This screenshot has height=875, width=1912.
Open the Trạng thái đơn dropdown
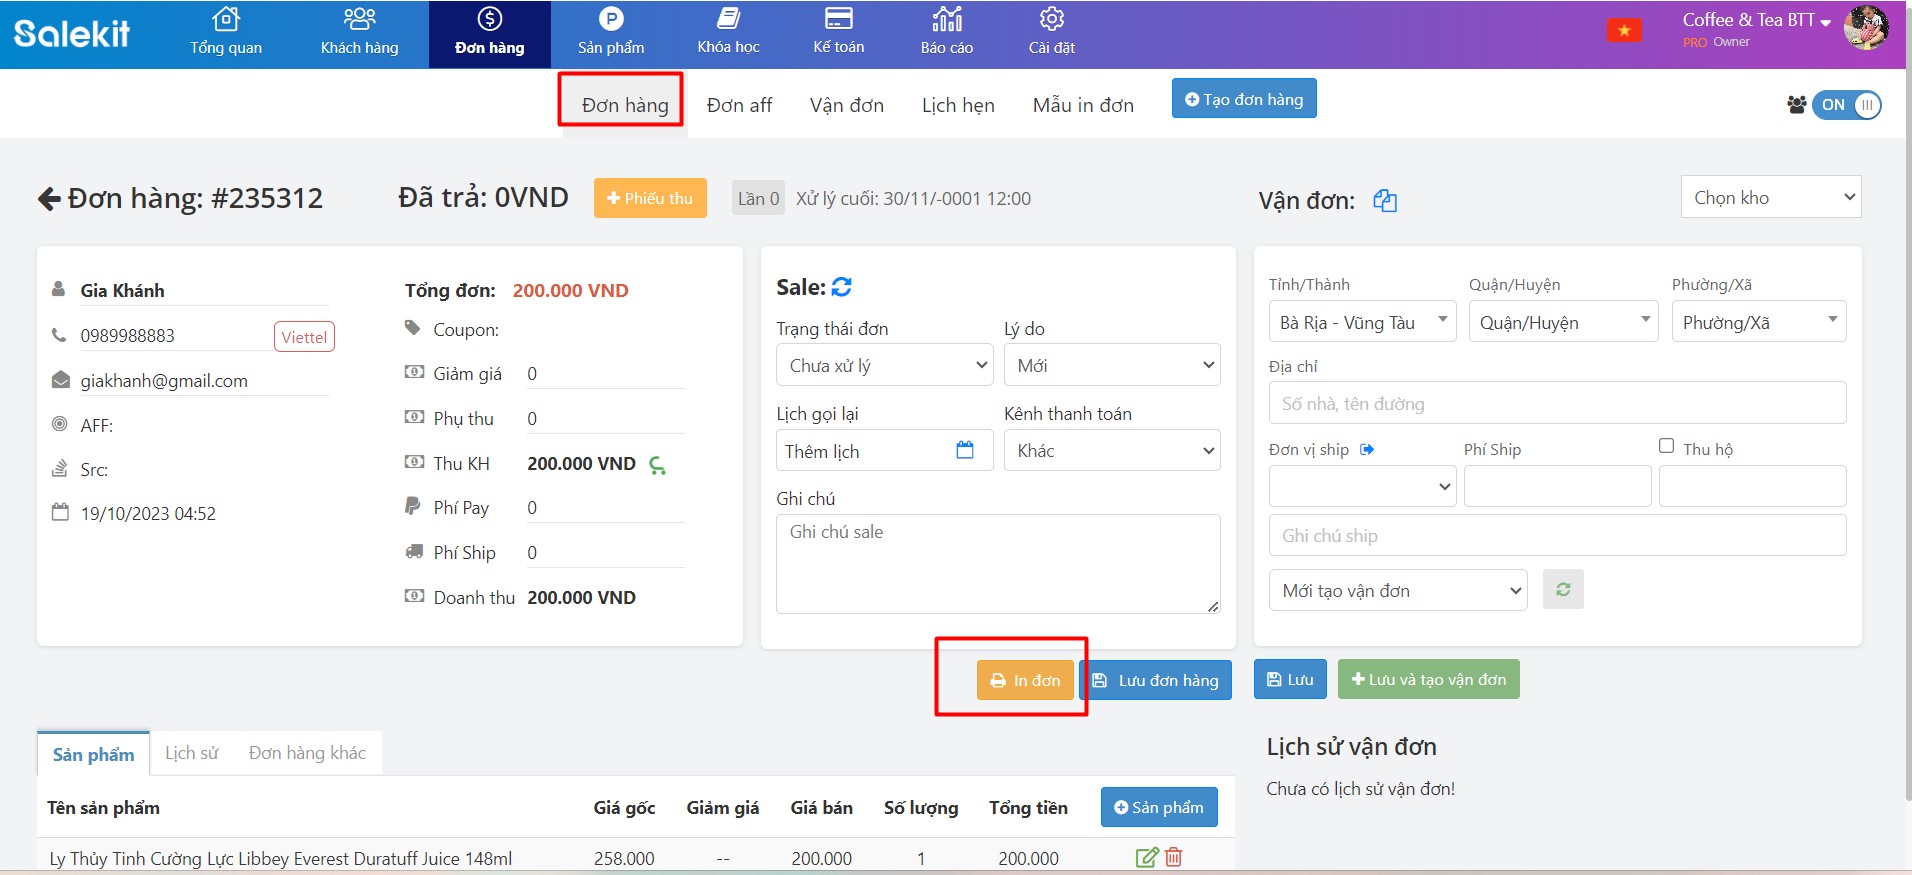(884, 366)
